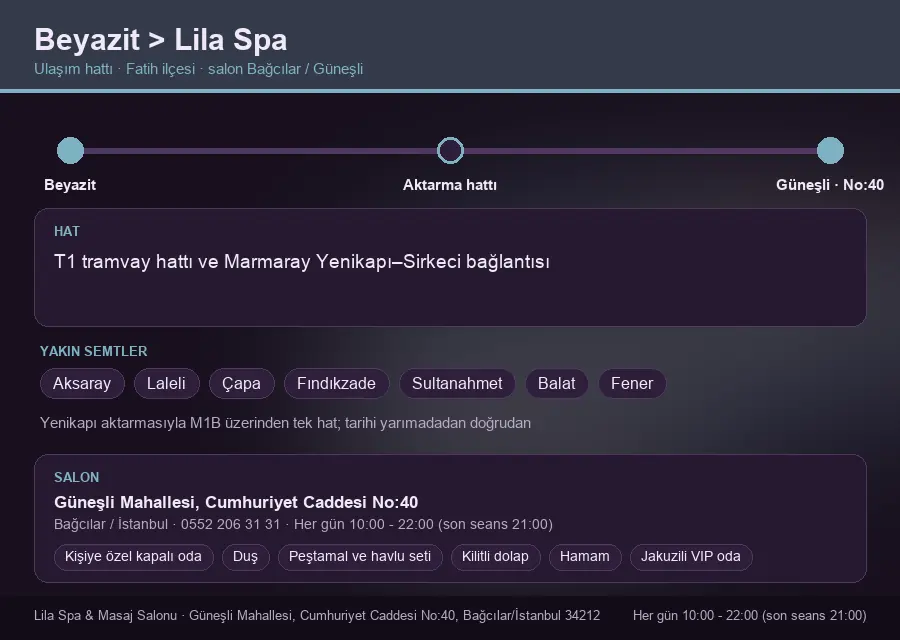Viewport: 900px width, 640px height.
Task: Select the Balat neighborhood chip
Action: 557,383
